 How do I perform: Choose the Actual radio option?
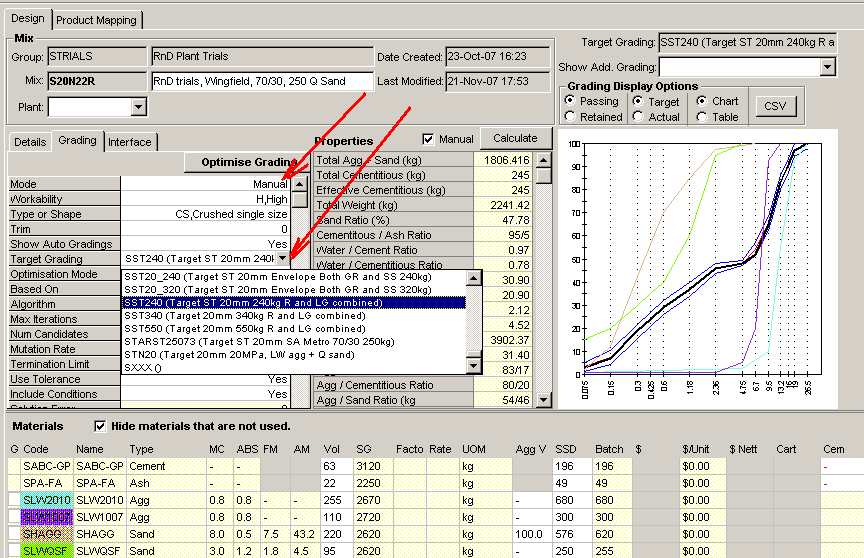[638, 117]
